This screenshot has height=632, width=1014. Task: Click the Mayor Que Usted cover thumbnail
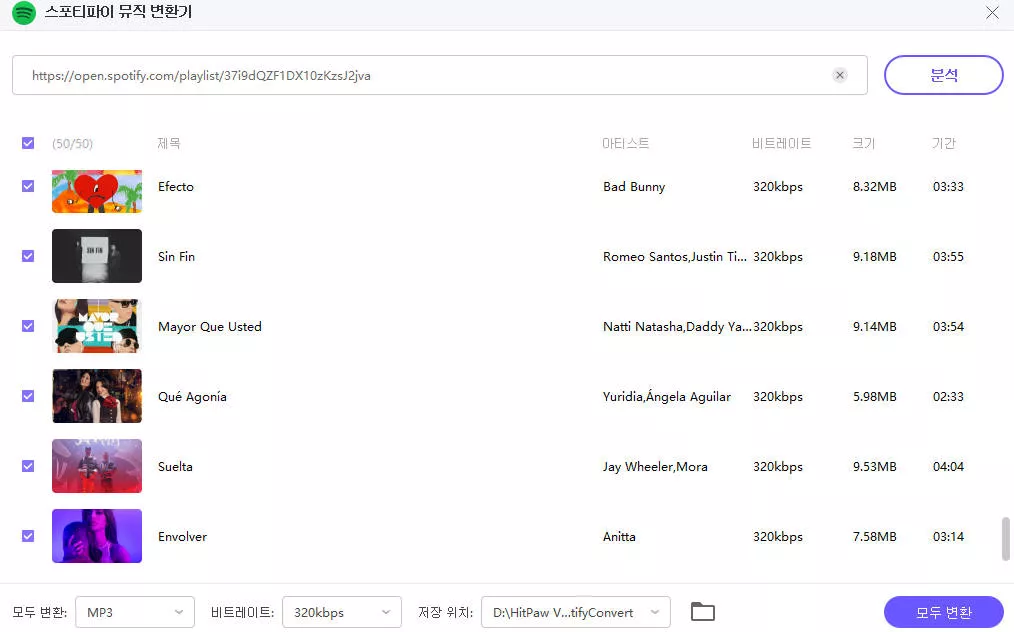click(97, 326)
